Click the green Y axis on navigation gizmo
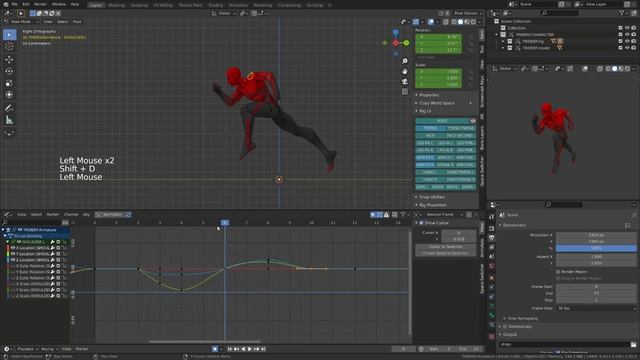Screen dimensions: 640x360 [406, 43]
